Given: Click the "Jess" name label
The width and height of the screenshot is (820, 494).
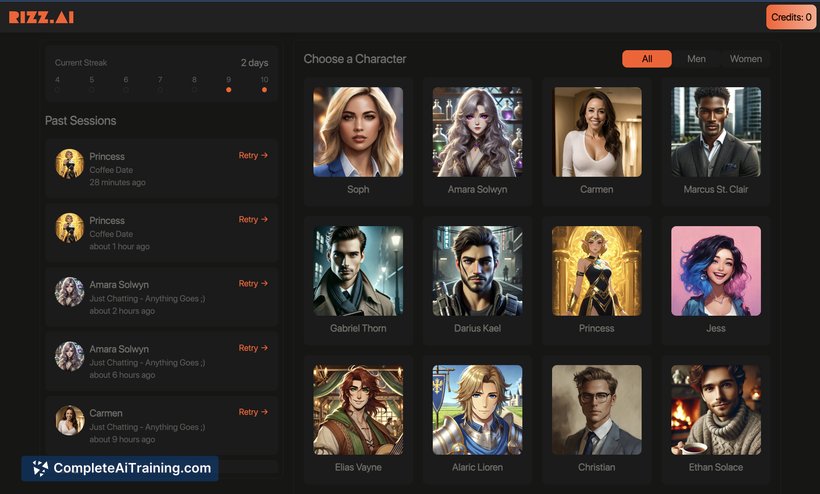Looking at the screenshot, I should point(716,328).
